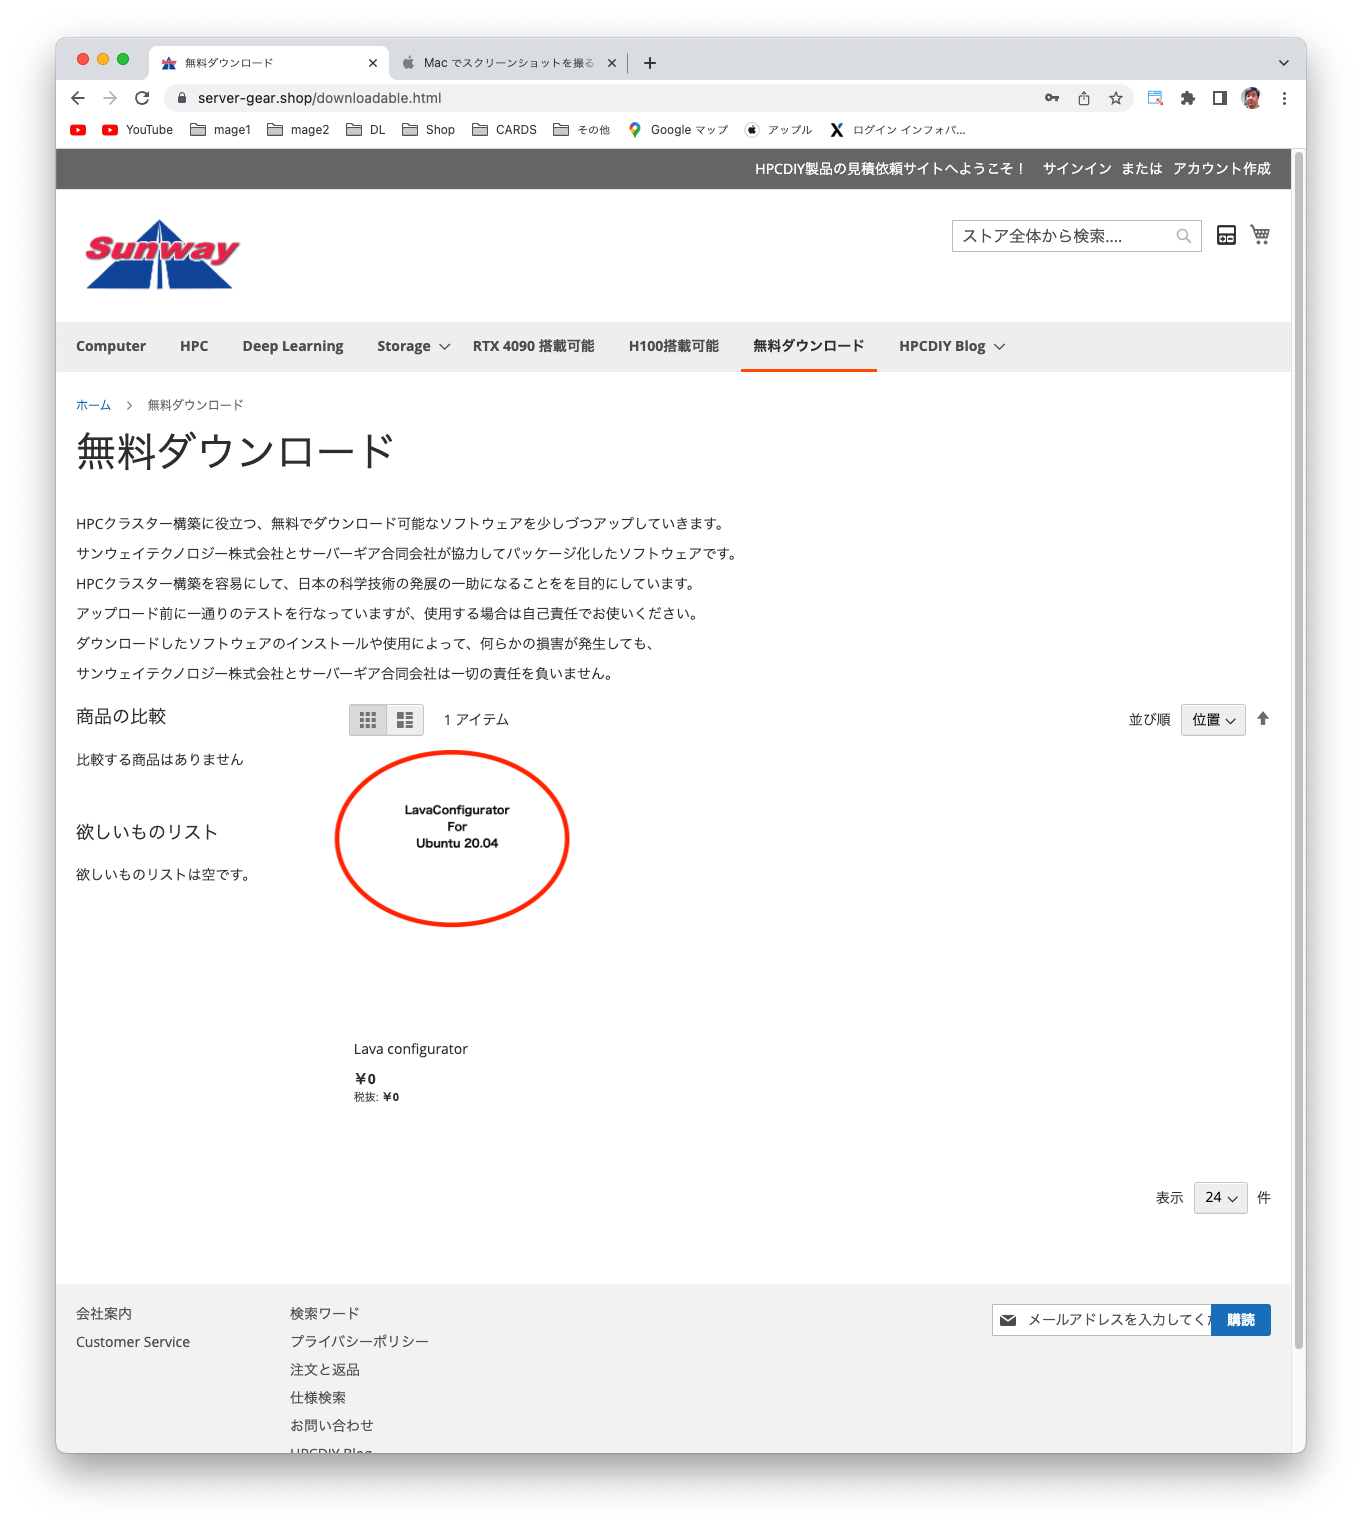Click the red YouTube bookmark icon
The image size is (1362, 1527).
coord(78,130)
